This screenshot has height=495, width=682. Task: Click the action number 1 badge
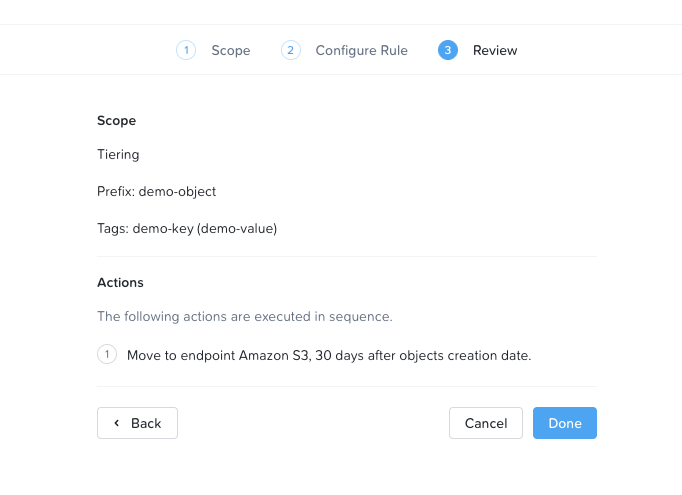(x=107, y=355)
